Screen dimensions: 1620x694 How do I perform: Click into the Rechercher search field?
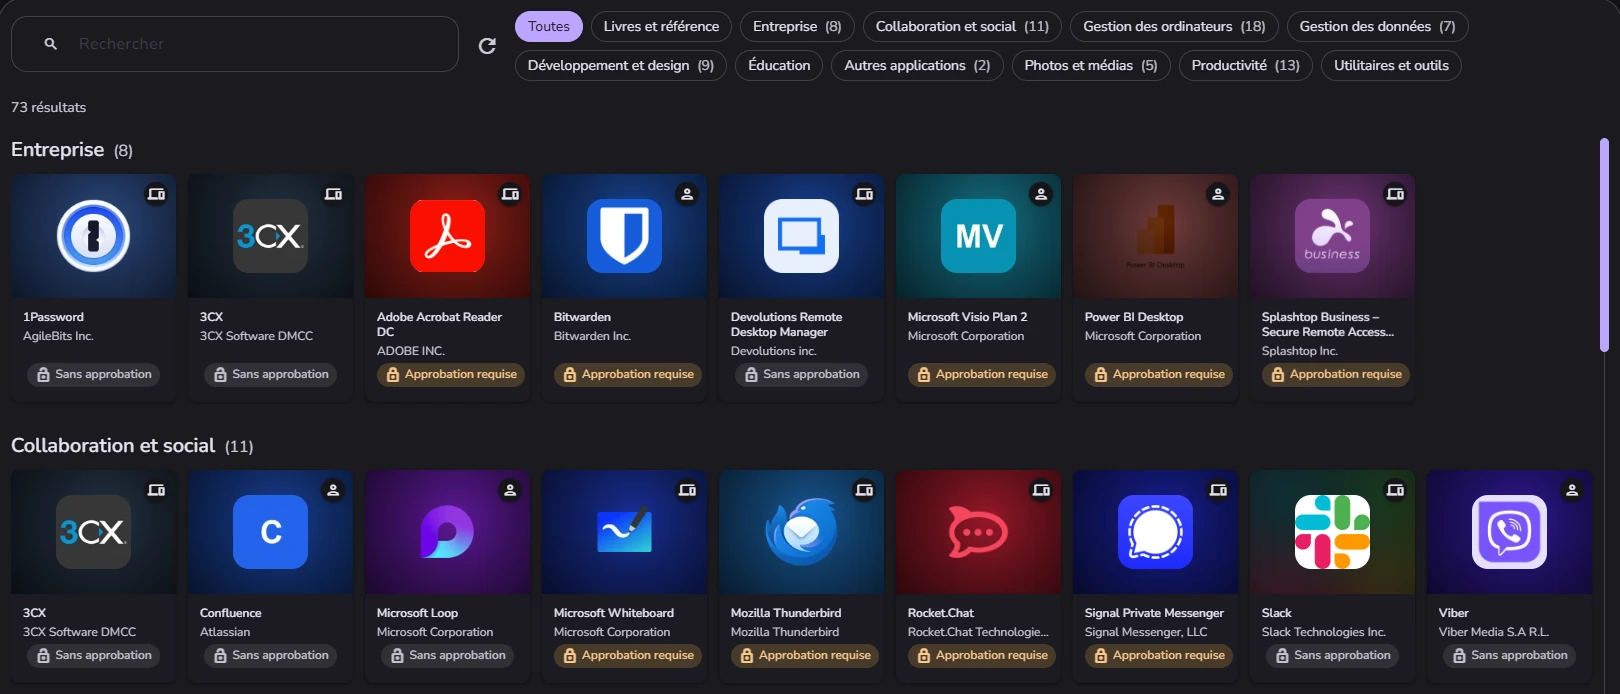tap(235, 44)
